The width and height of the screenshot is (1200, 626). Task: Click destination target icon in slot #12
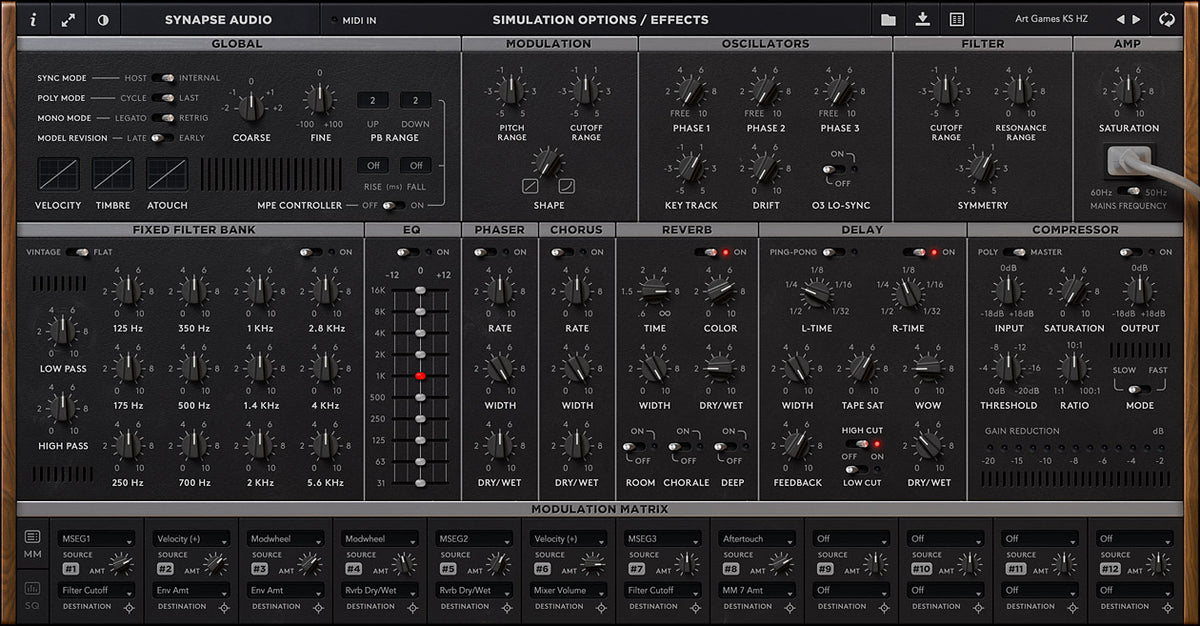[x=1166, y=607]
